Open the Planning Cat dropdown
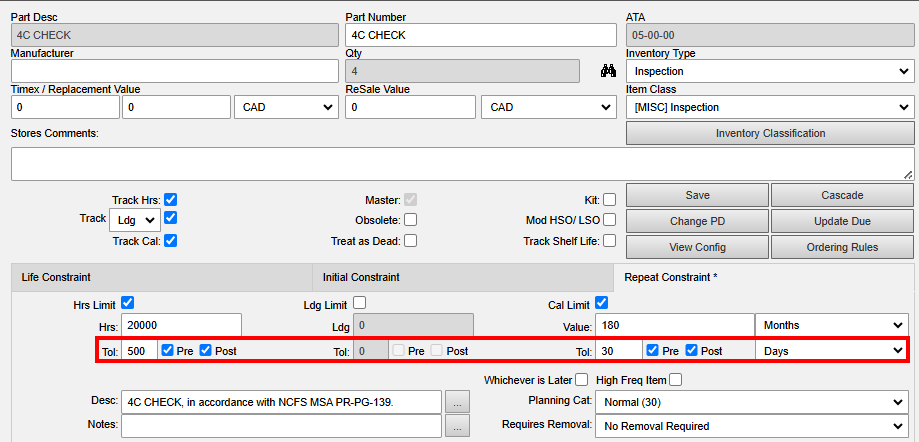 [x=750, y=402]
